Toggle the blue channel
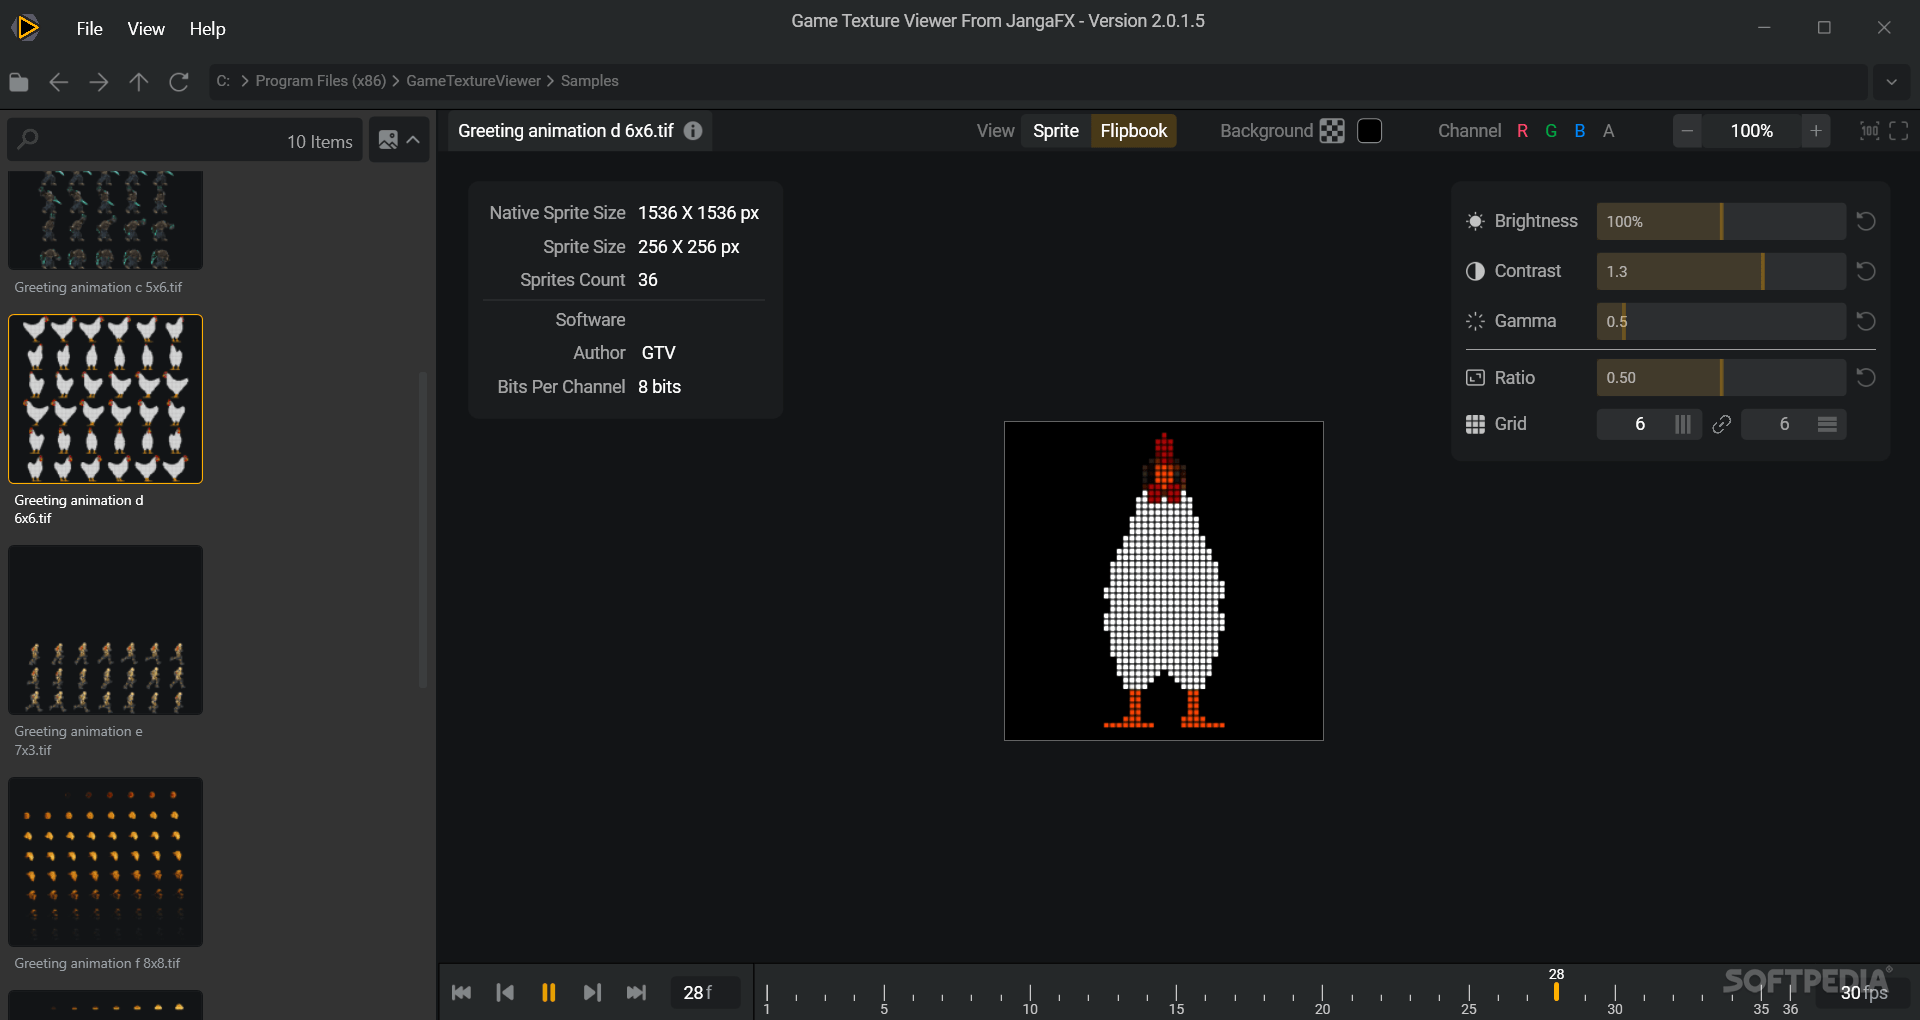Screen dimensions: 1920x1020 click(x=1580, y=131)
